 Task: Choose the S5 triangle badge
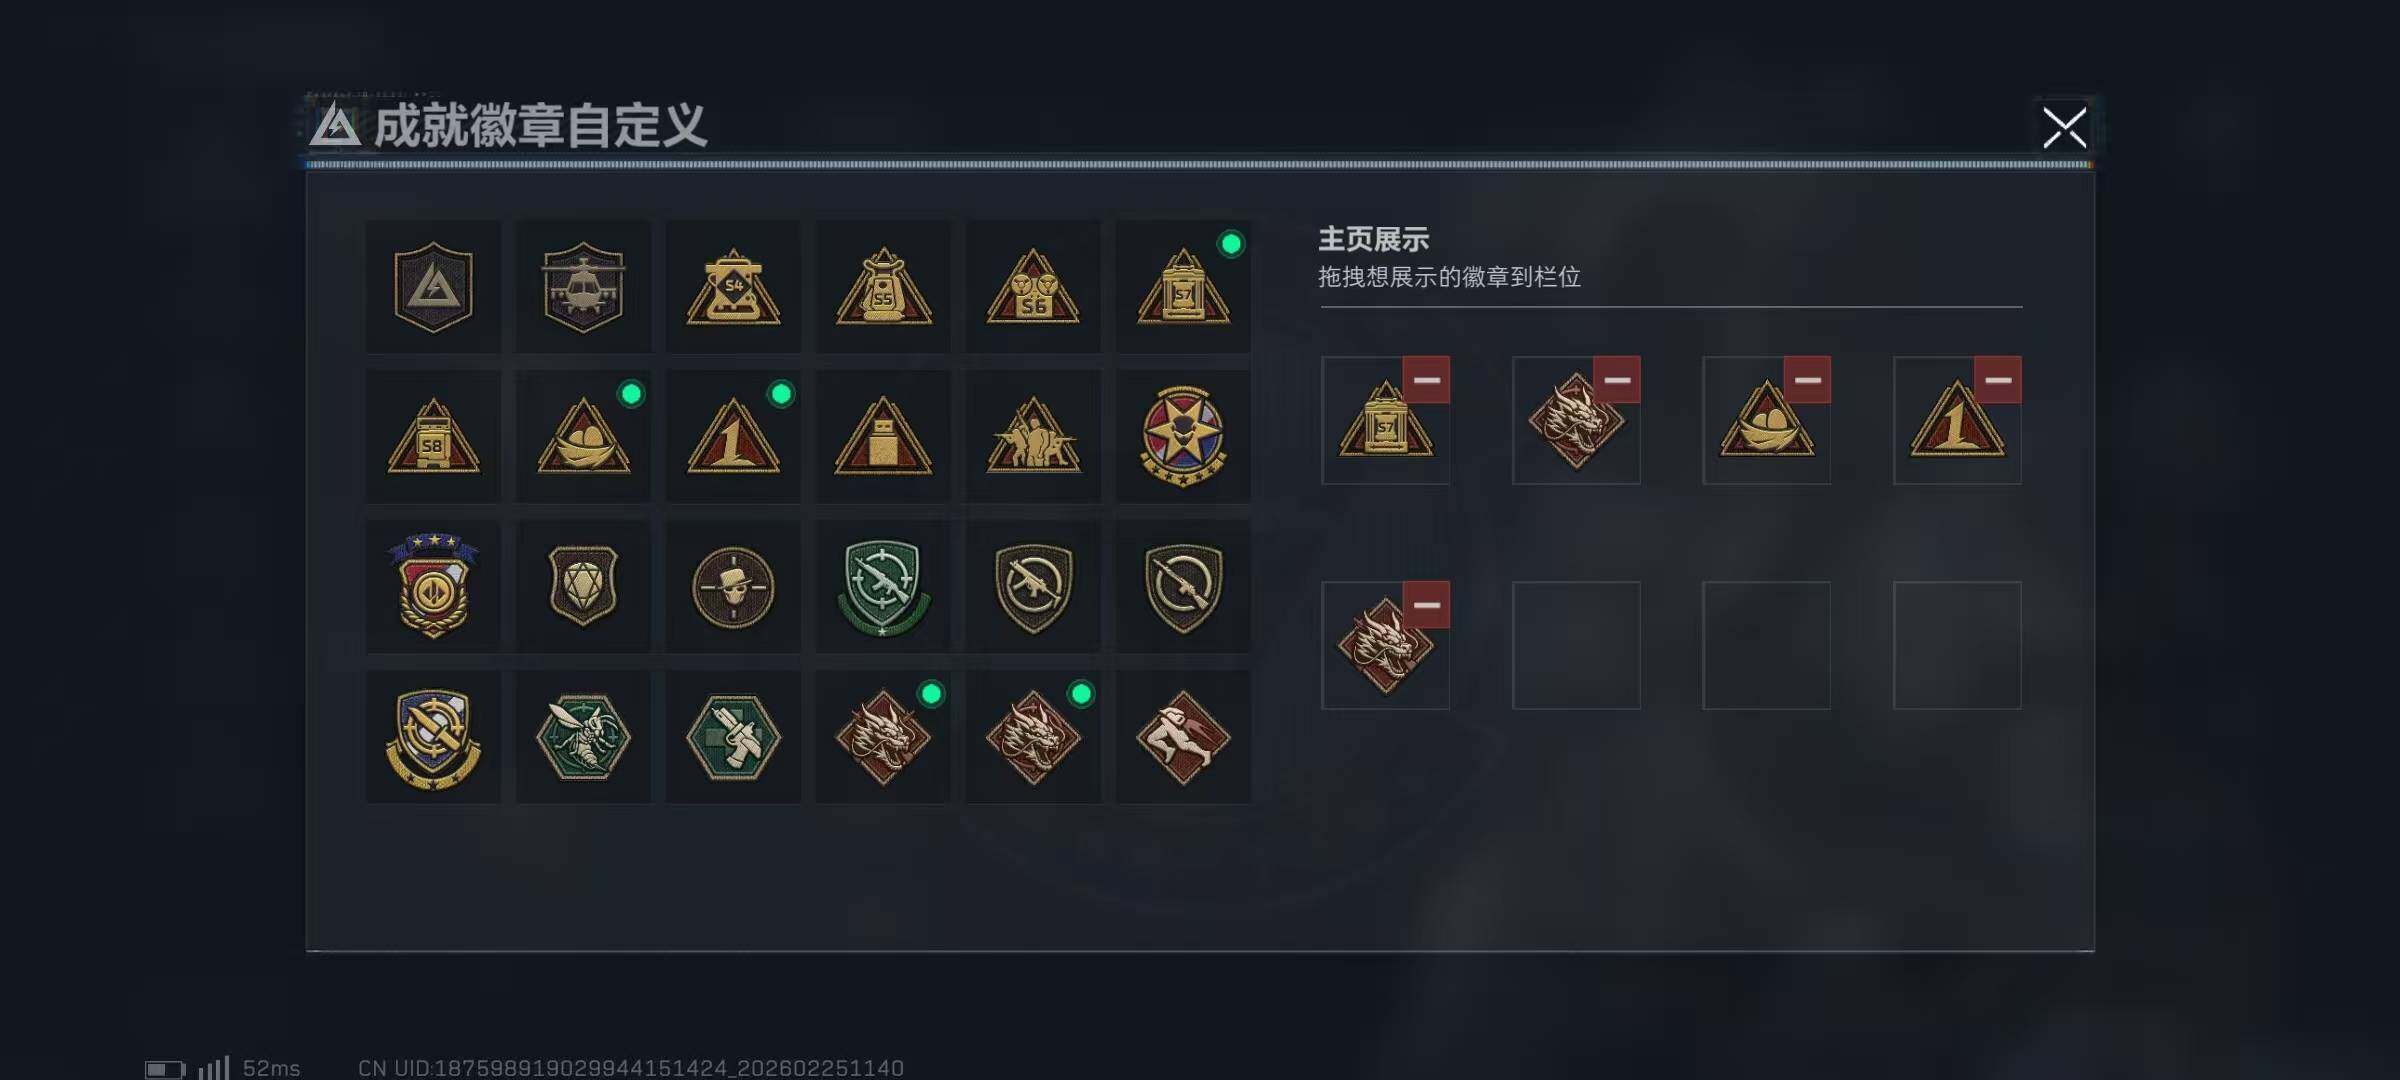click(883, 287)
